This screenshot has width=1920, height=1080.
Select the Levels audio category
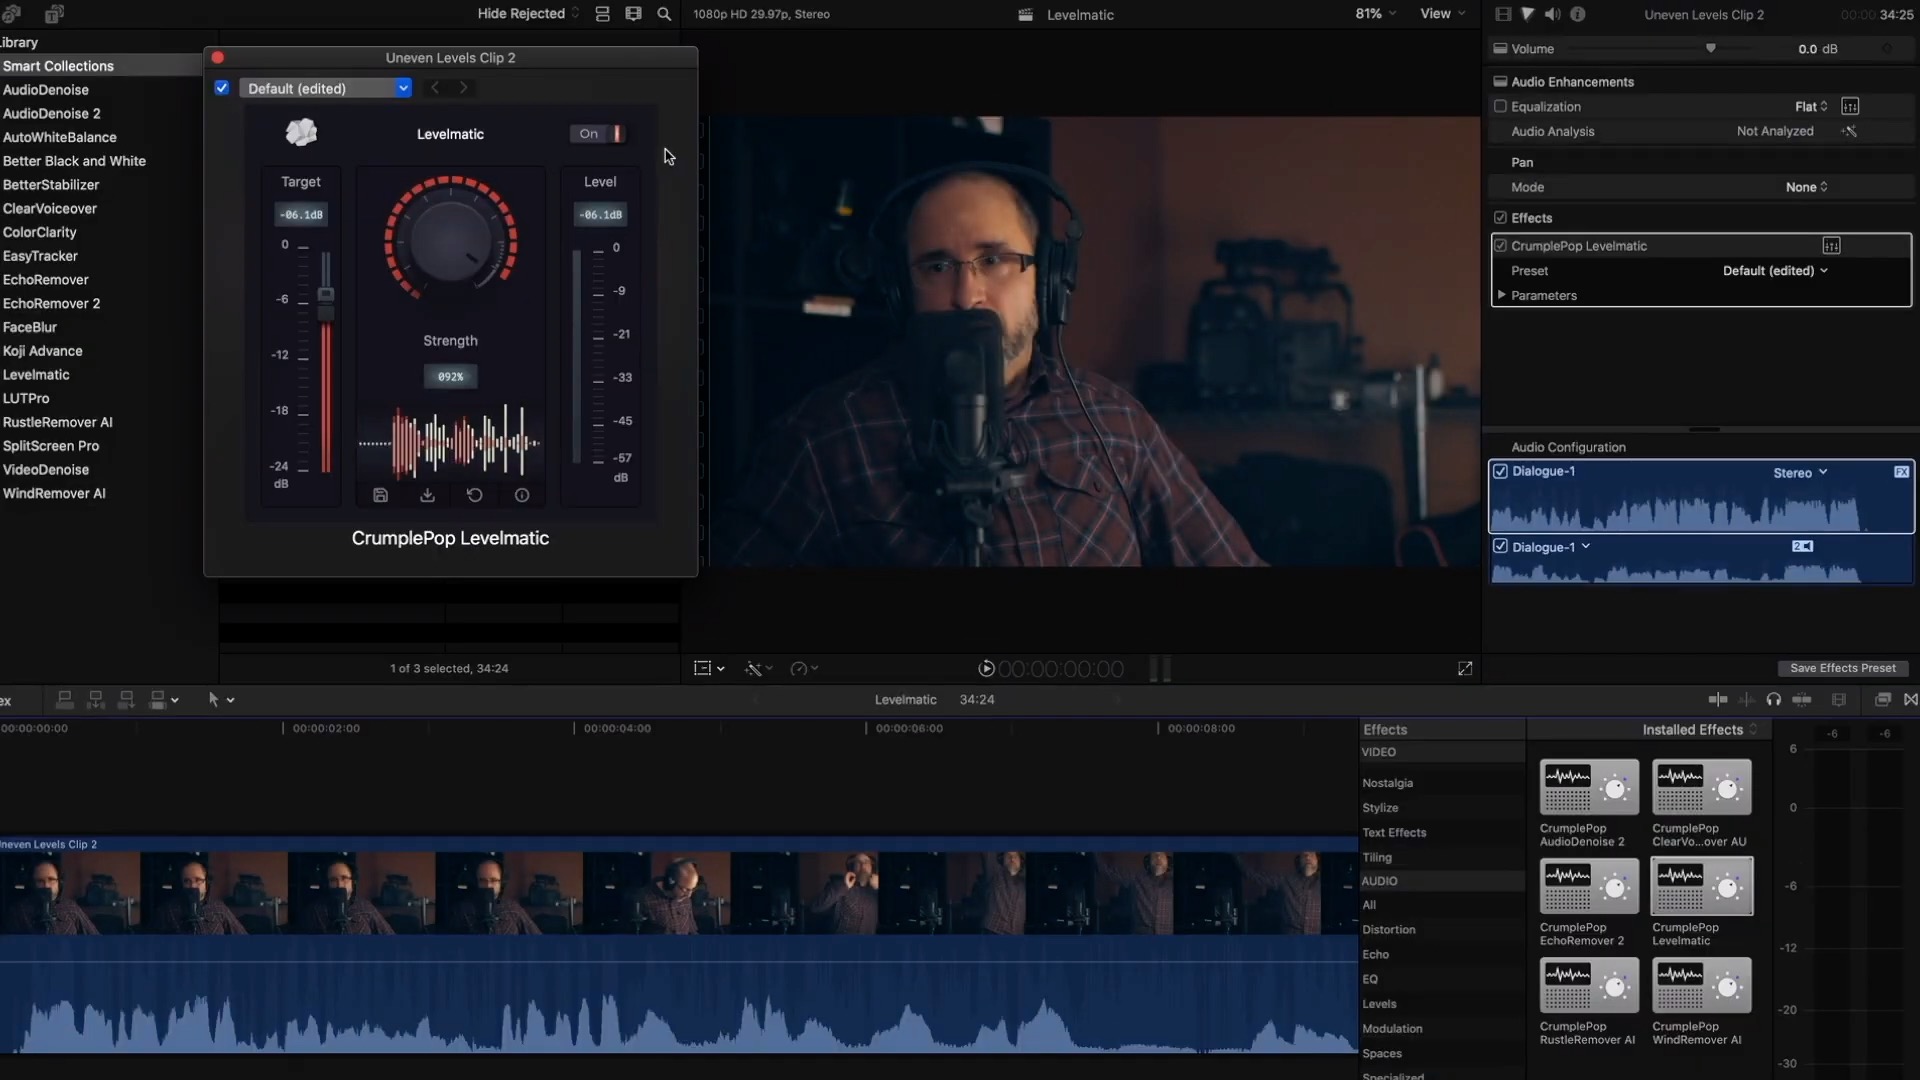coord(1379,1004)
